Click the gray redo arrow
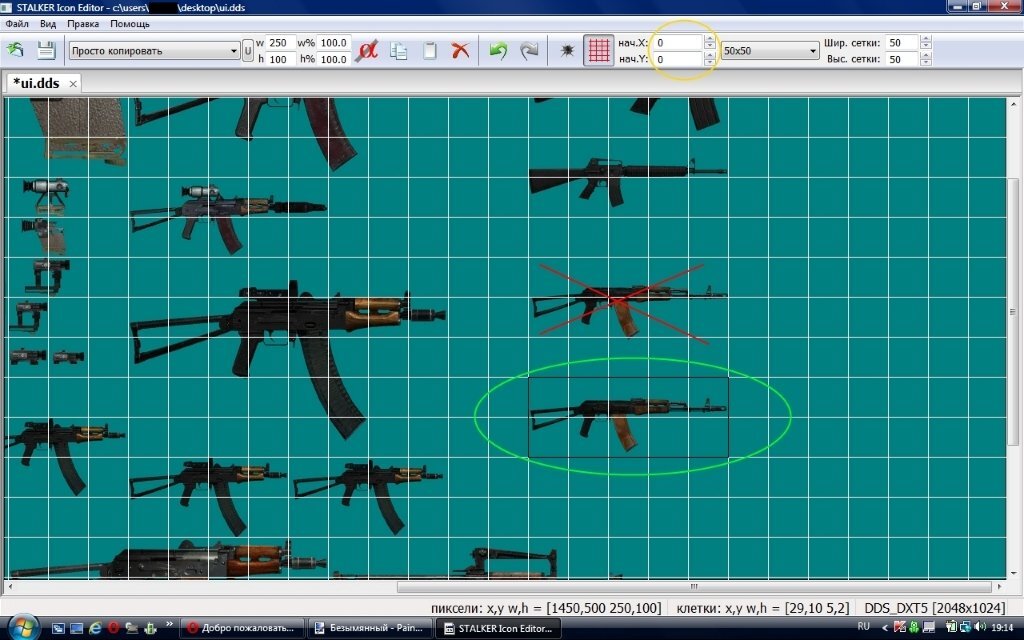Viewport: 1024px width, 640px height. 529,50
